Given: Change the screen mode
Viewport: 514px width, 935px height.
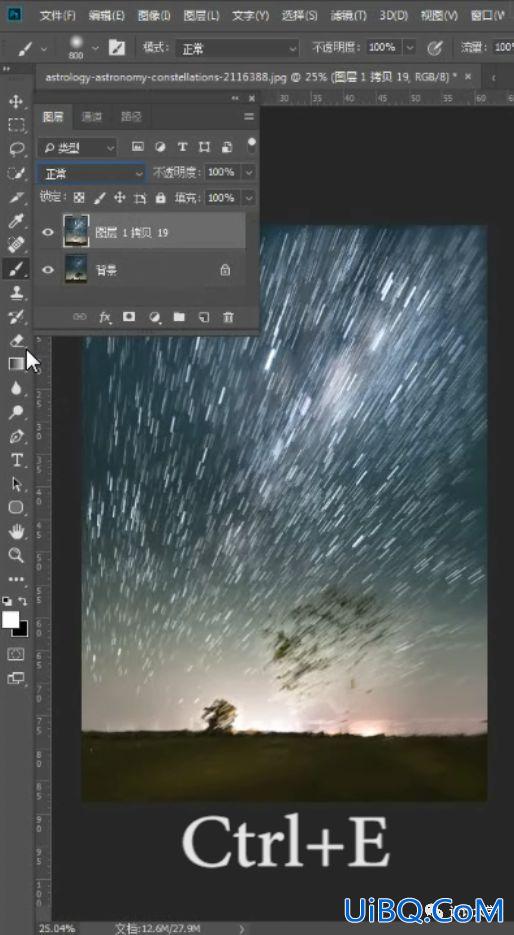Looking at the screenshot, I should (x=16, y=678).
